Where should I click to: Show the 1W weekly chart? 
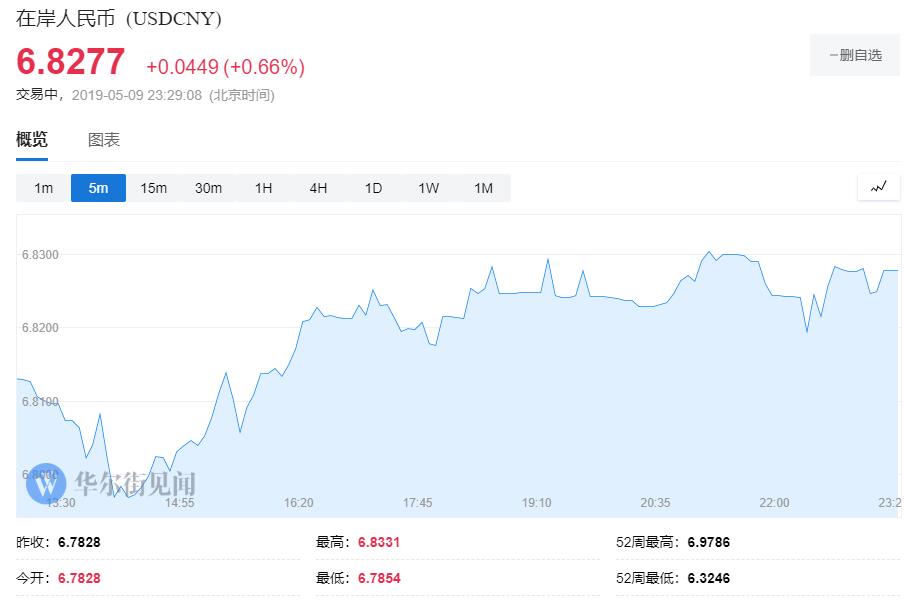(428, 188)
